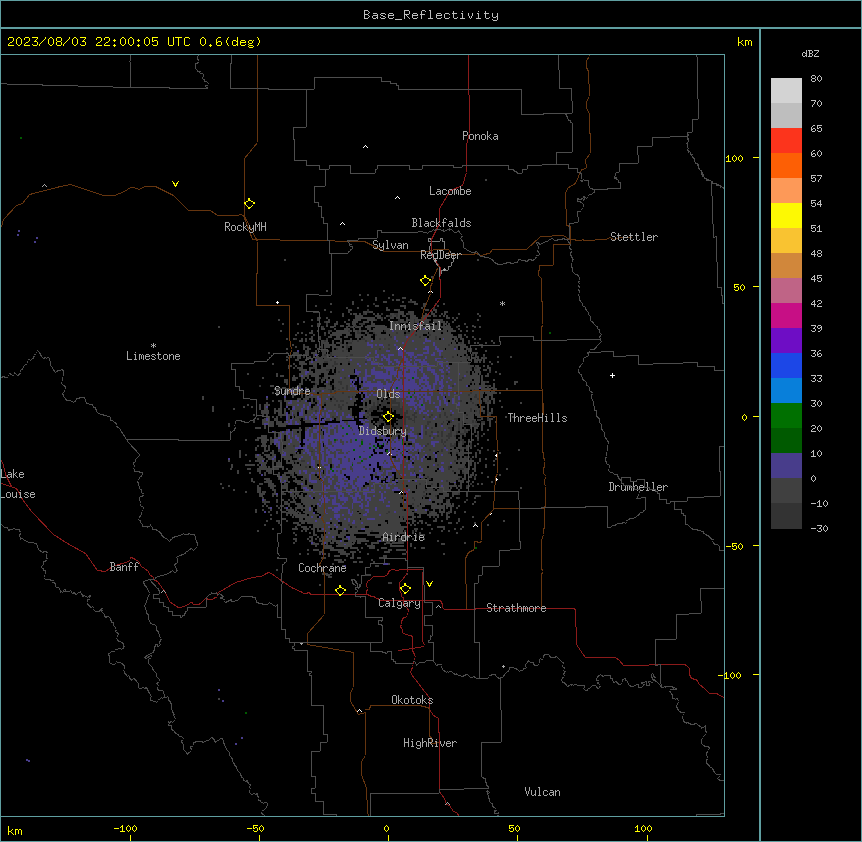Image resolution: width=862 pixels, height=842 pixels.
Task: Click the HighRiver label
Action: 430,743
